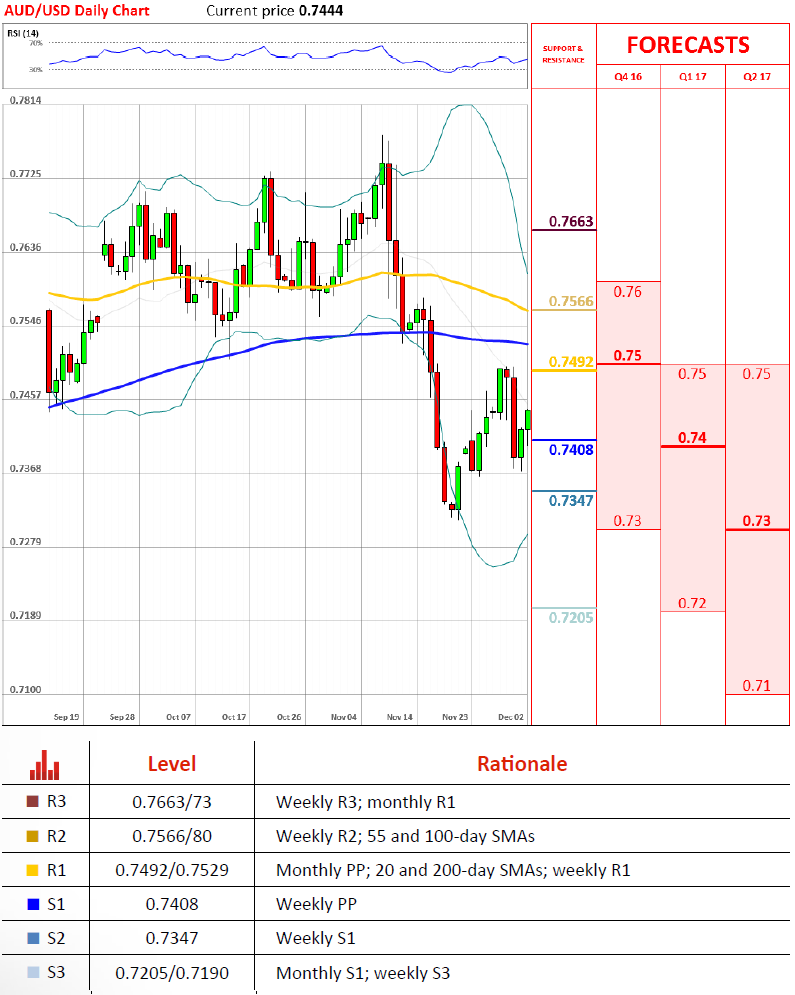Screen dimensions: 795x995
Task: Click the R3 dark red color swatch
Action: click(x=33, y=801)
